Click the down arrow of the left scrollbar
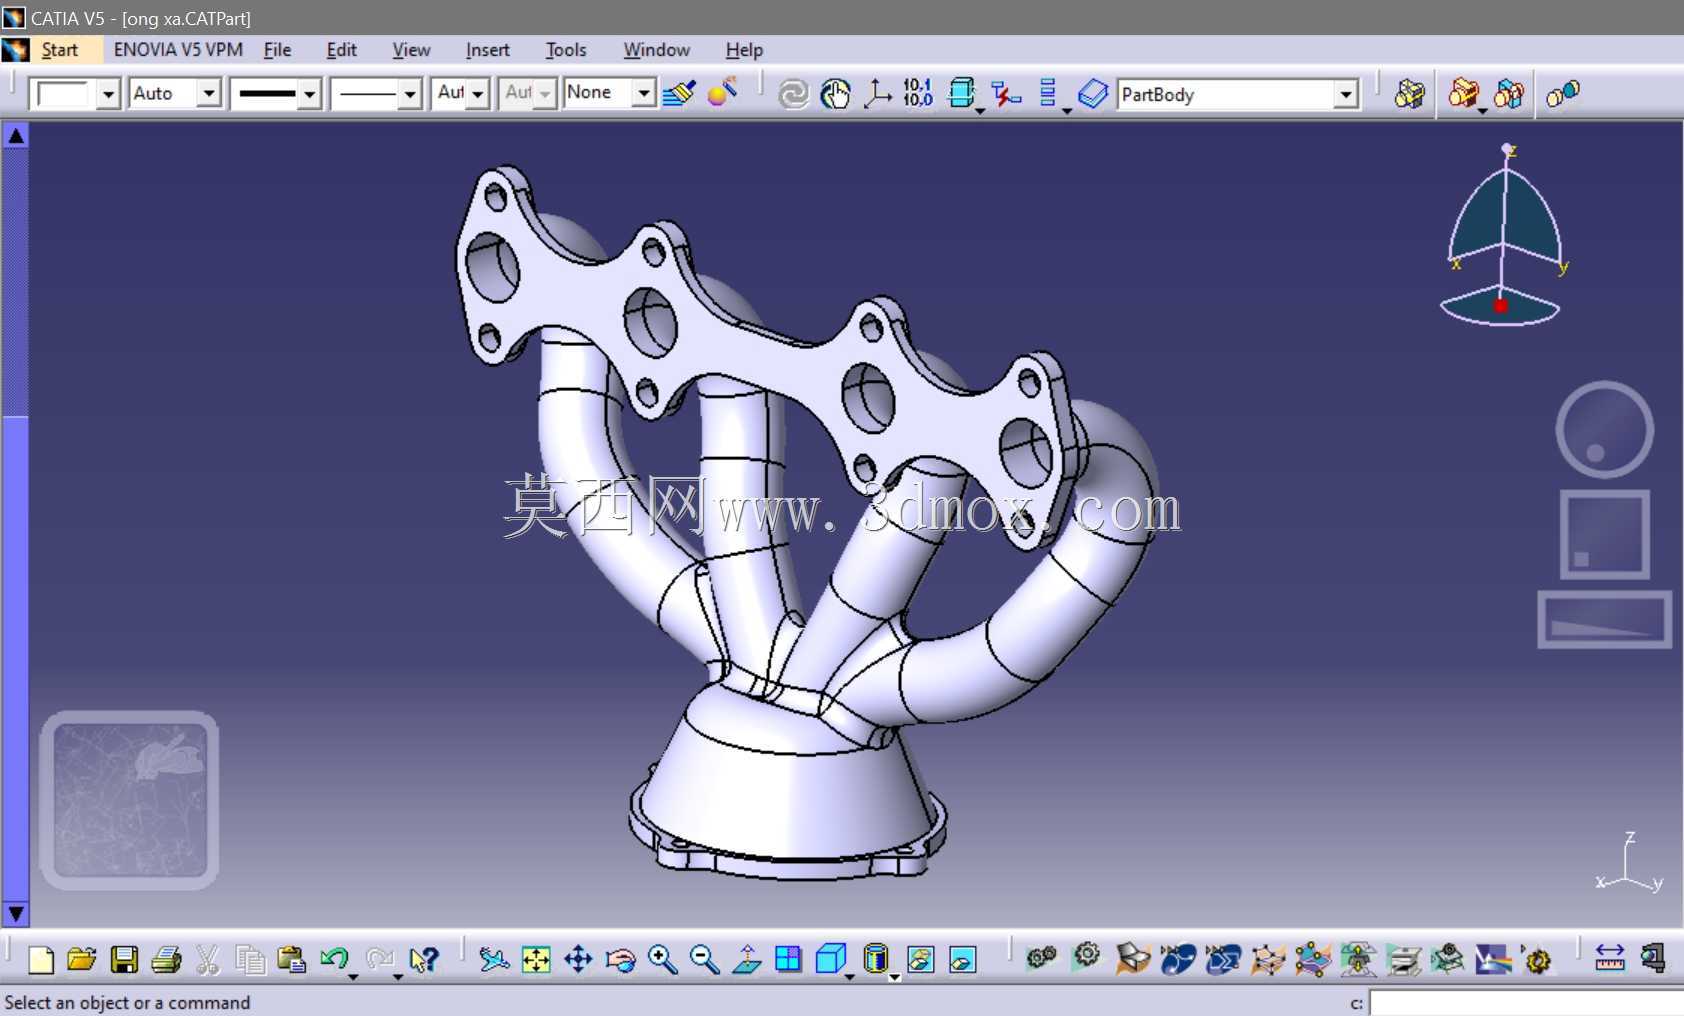The image size is (1684, 1016). pyautogui.click(x=16, y=913)
